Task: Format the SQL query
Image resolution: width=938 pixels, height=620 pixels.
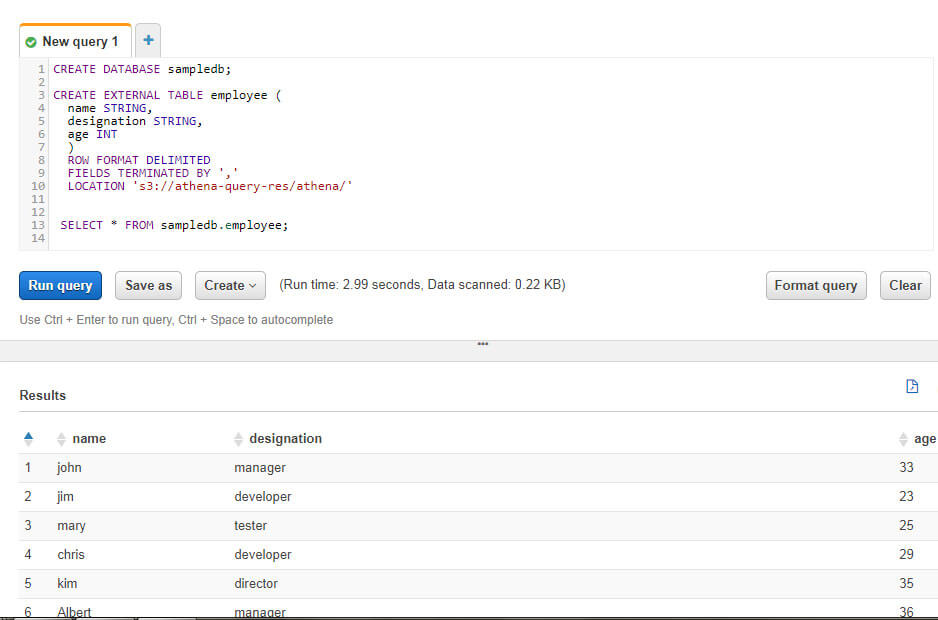Action: click(x=815, y=285)
